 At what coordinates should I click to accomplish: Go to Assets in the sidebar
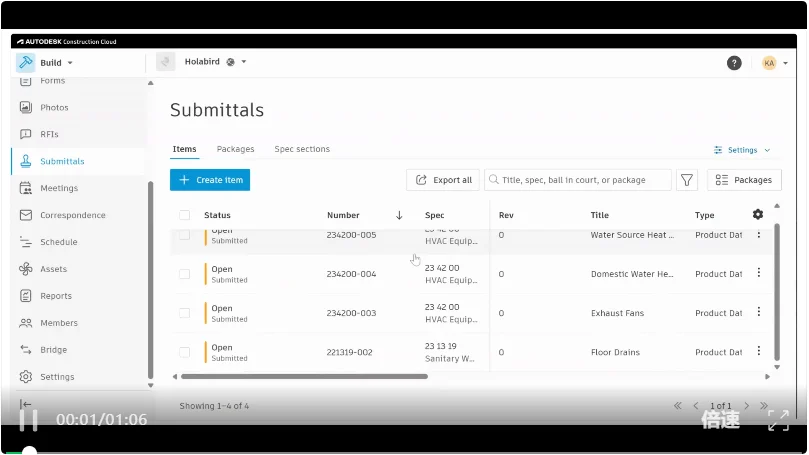pos(53,269)
